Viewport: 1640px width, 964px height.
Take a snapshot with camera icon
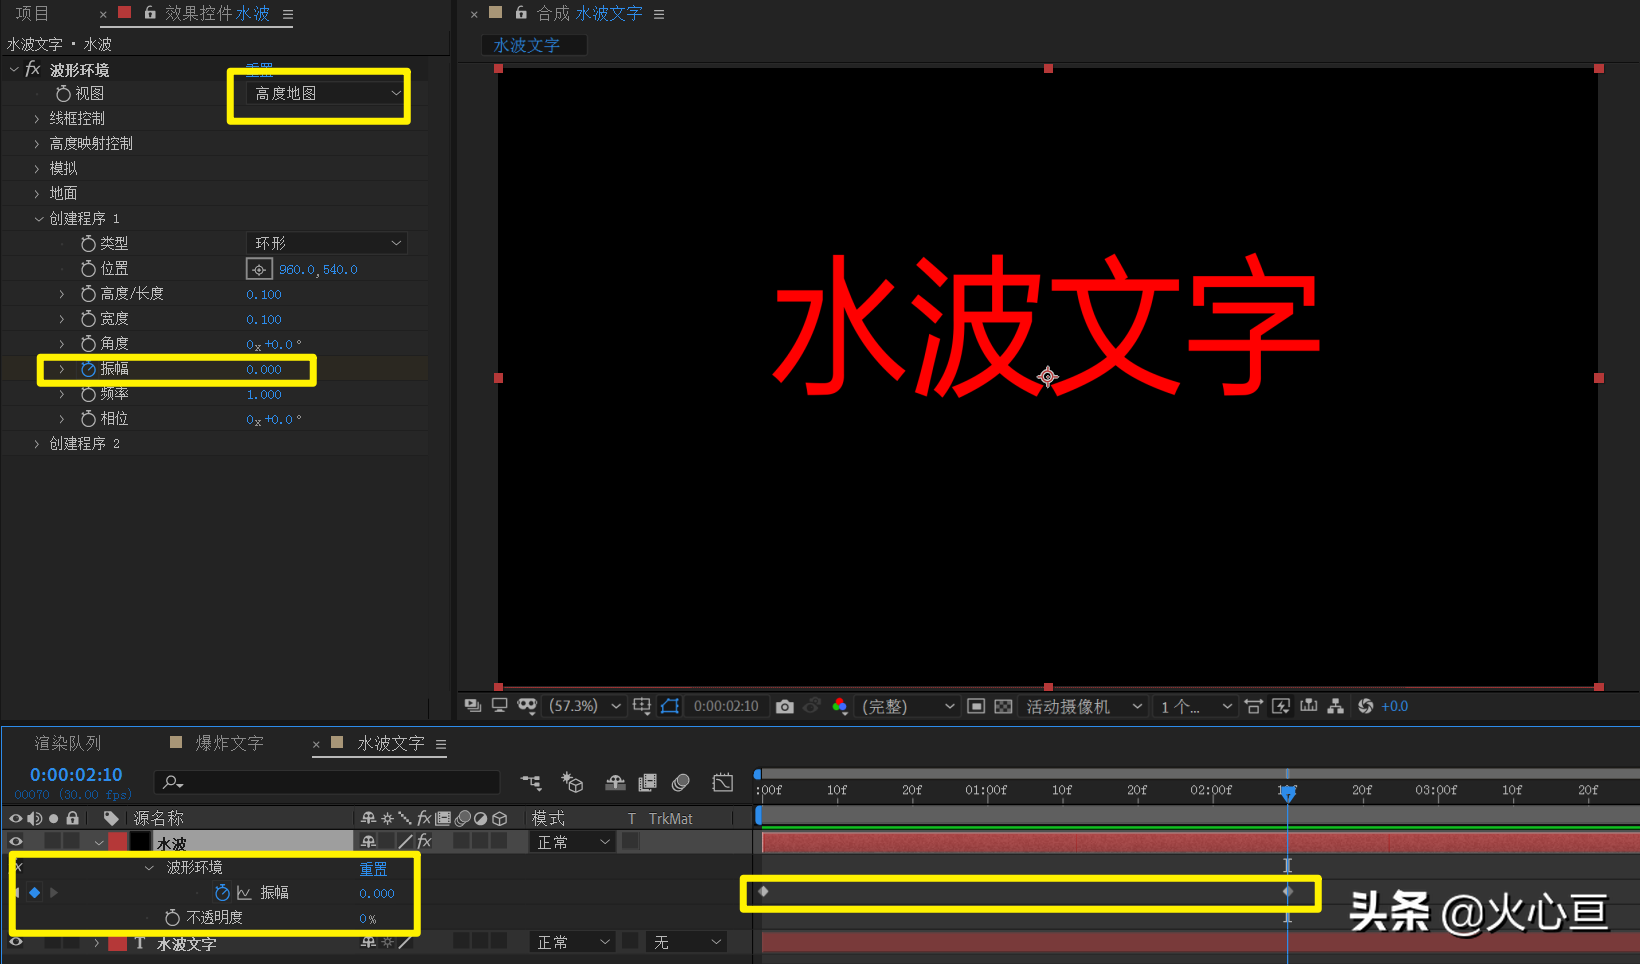785,706
